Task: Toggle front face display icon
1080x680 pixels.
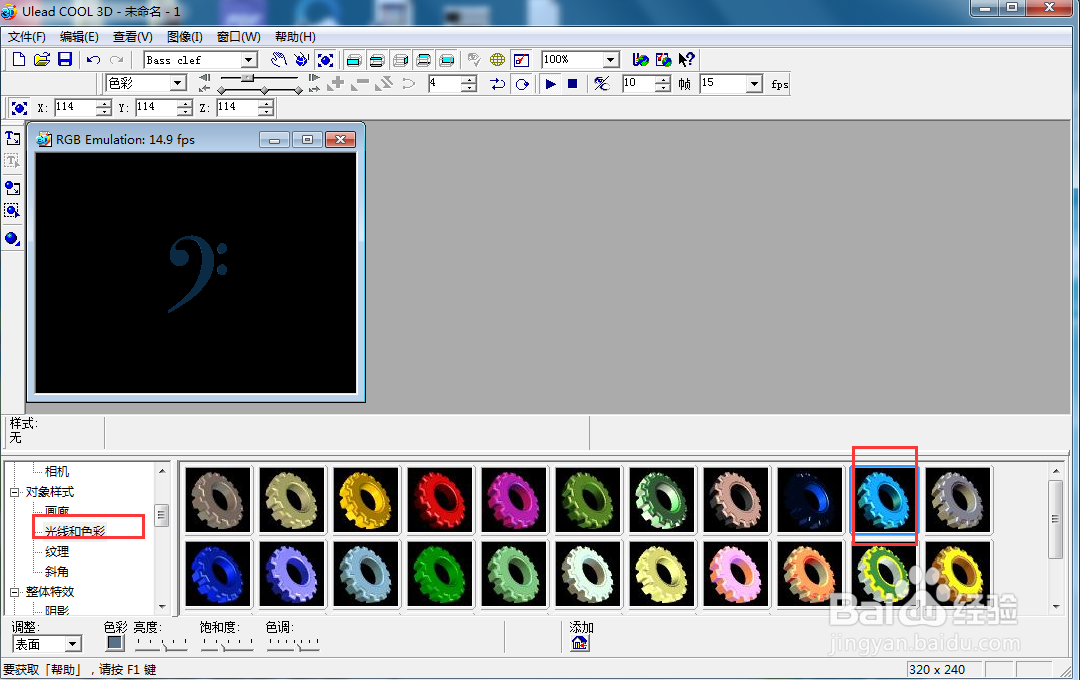Action: pos(353,60)
